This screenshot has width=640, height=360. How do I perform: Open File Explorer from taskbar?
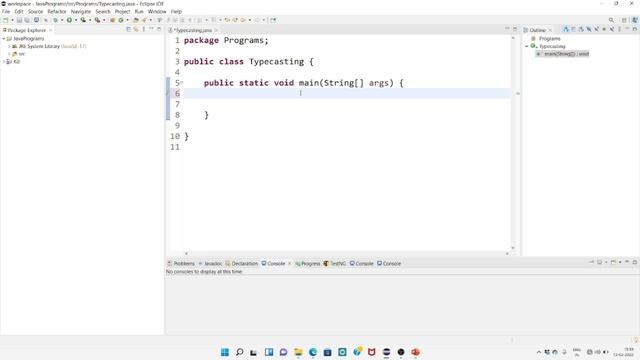click(298, 352)
